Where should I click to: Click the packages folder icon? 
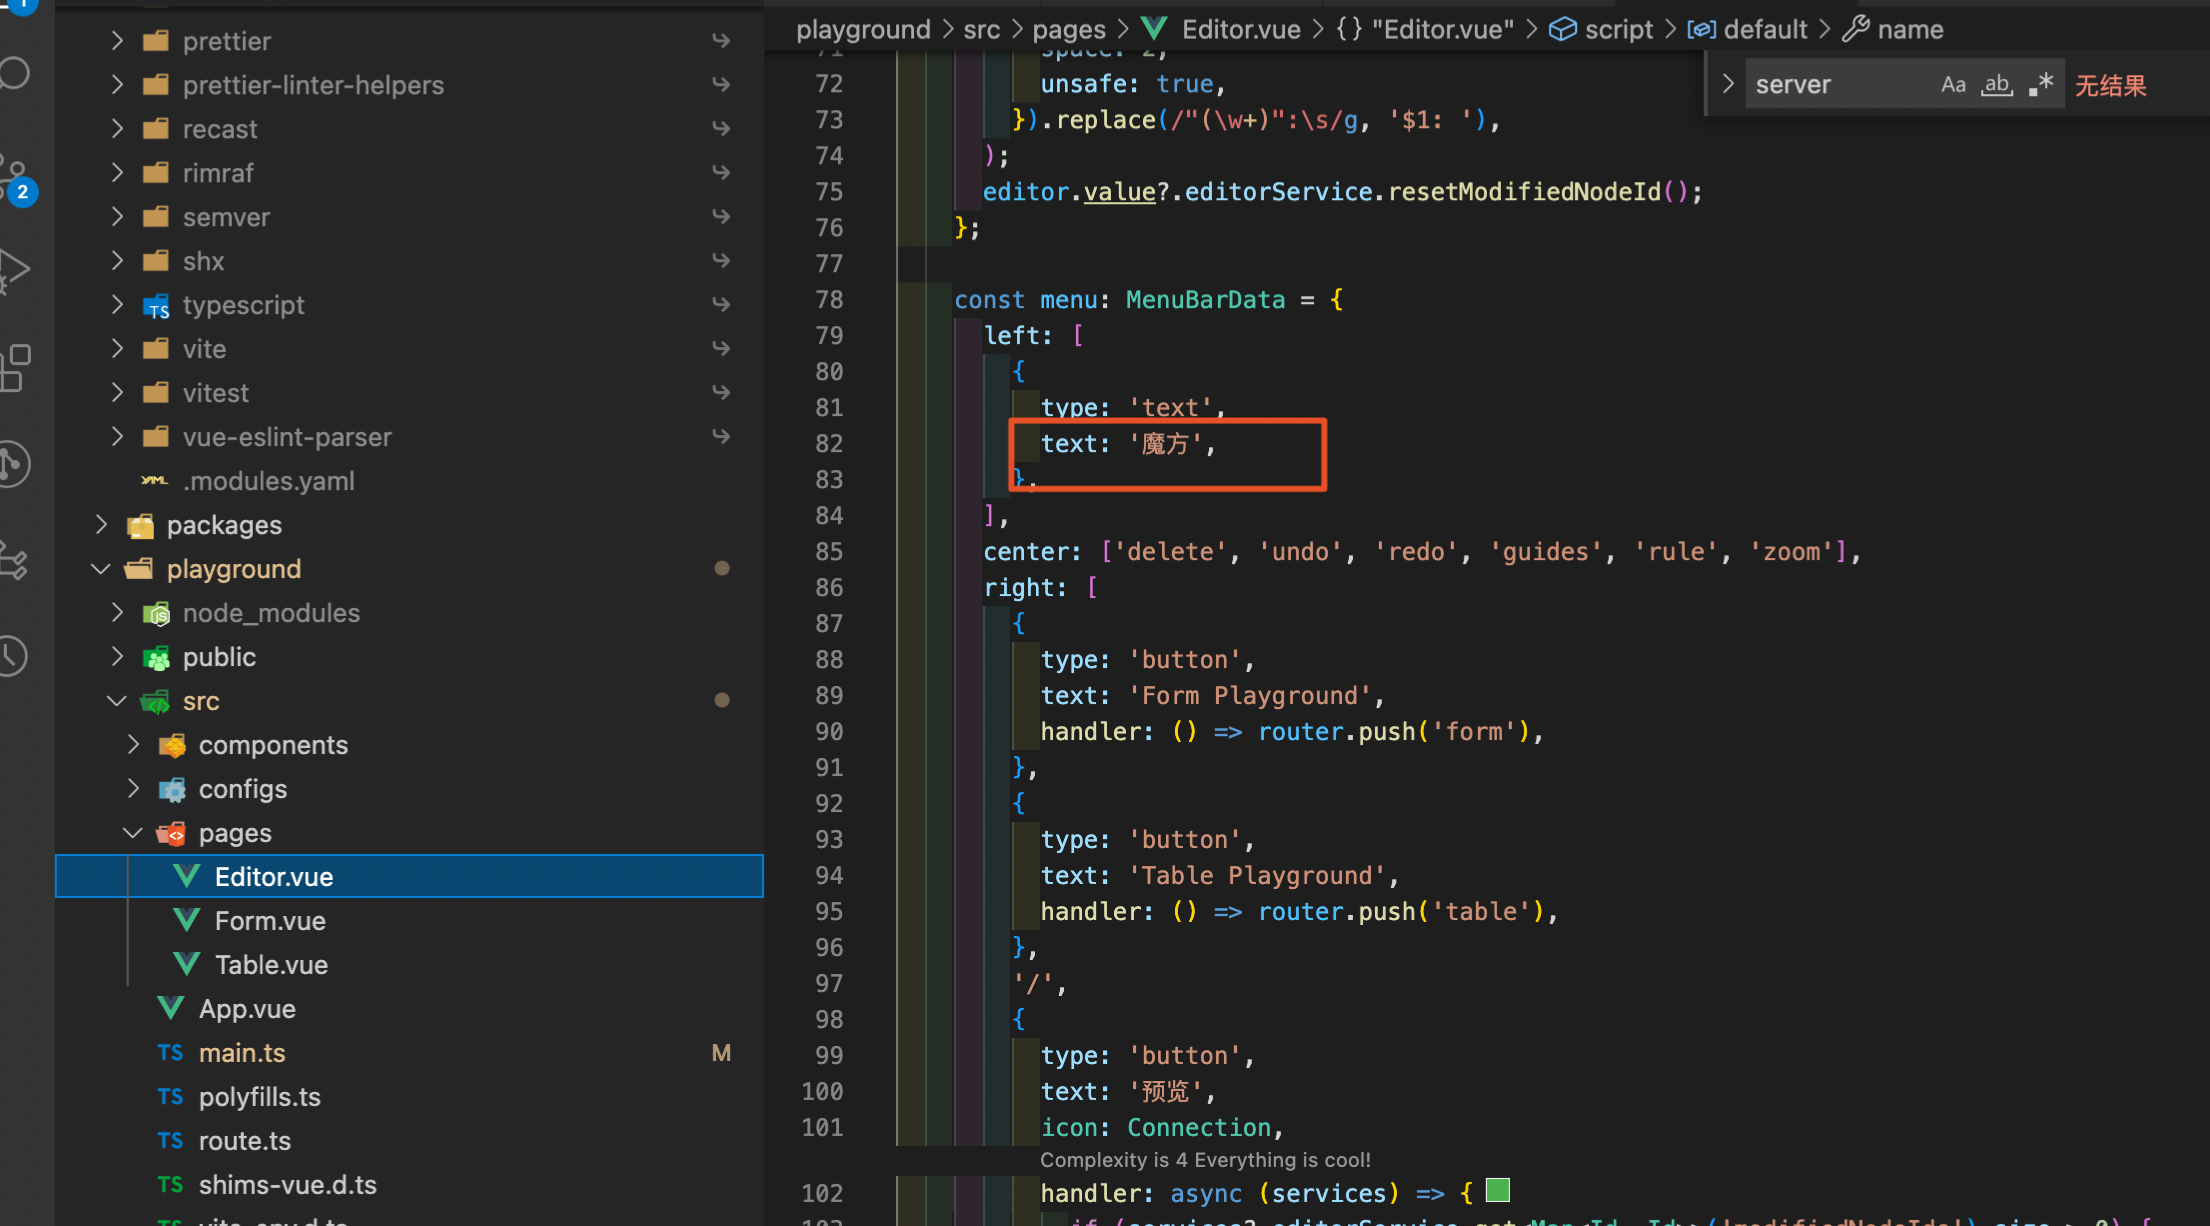click(140, 525)
